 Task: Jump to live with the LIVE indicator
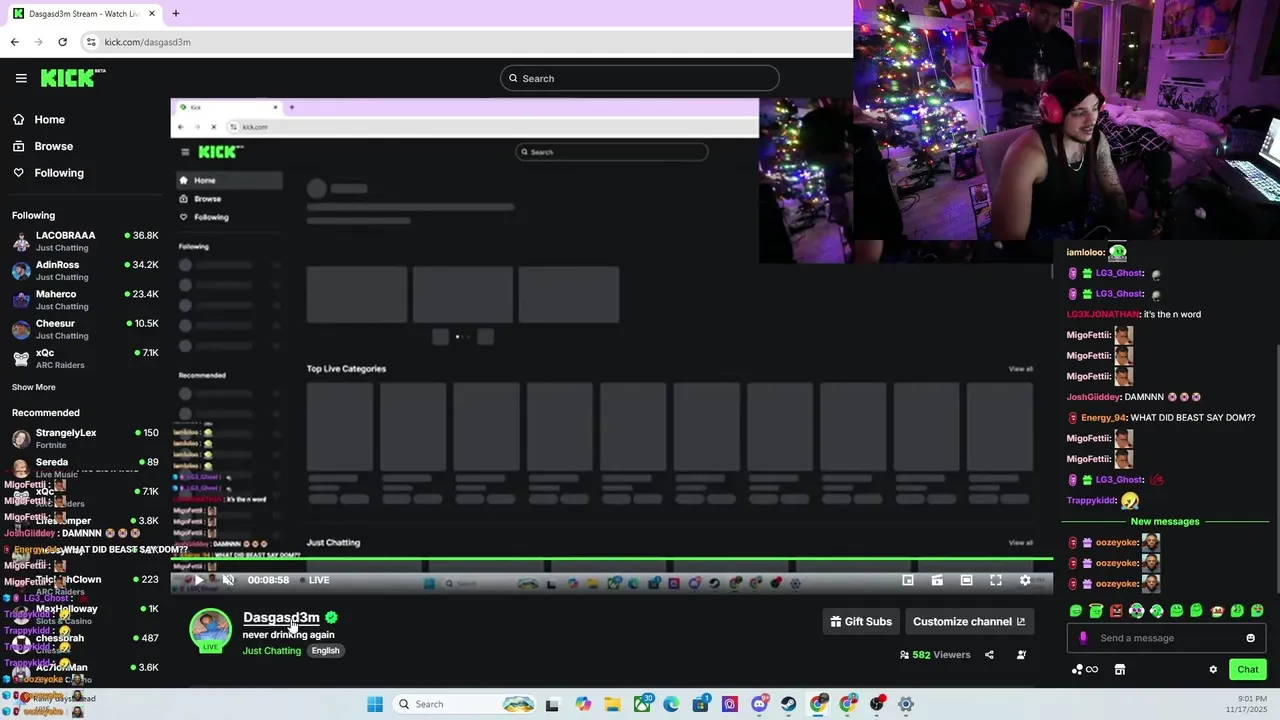pyautogui.click(x=313, y=580)
